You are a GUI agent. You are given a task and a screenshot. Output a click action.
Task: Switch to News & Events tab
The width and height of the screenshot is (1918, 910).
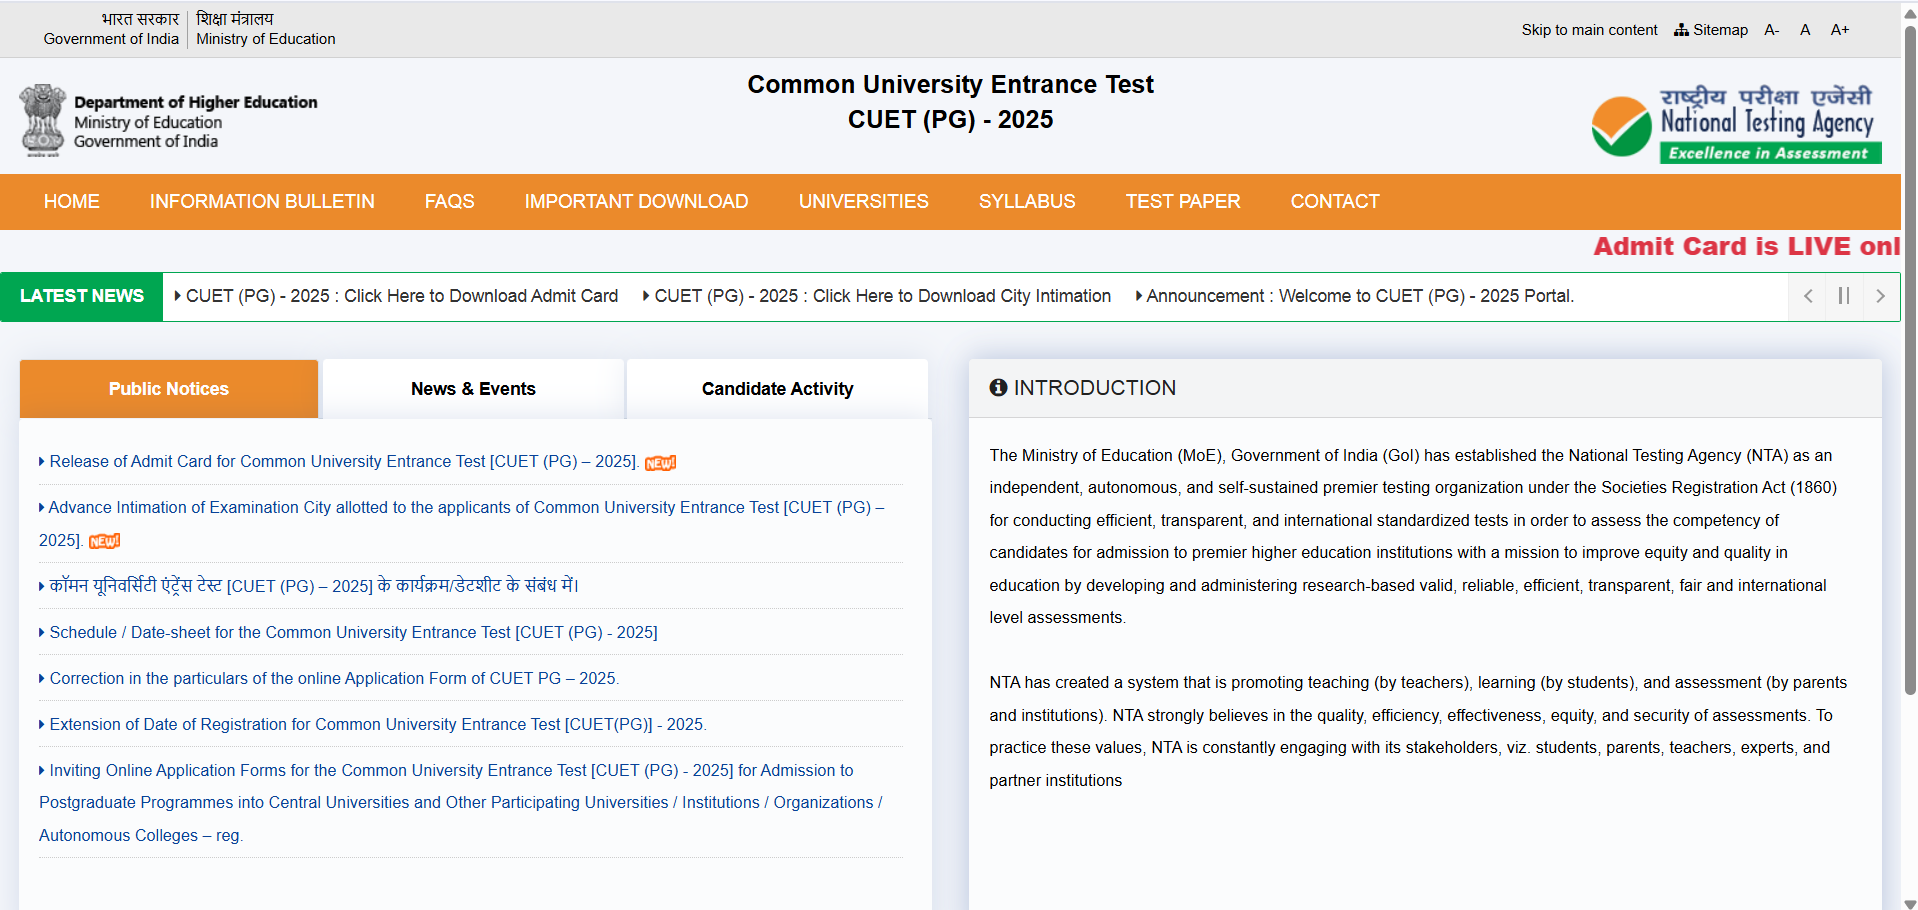point(473,389)
